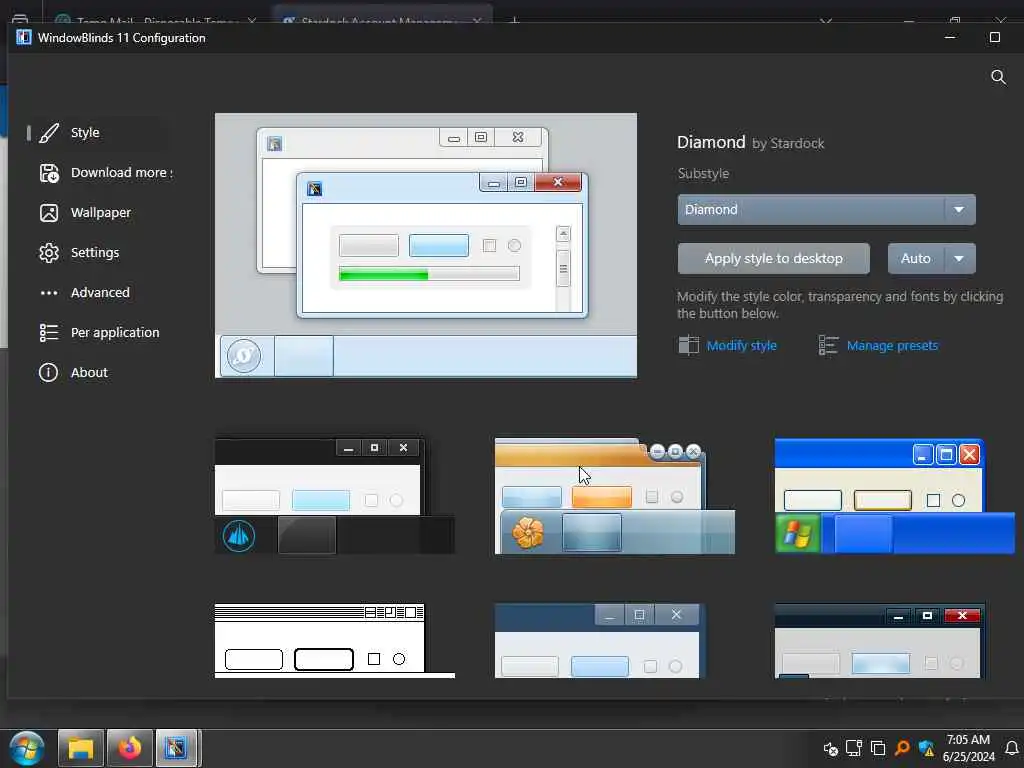The image size is (1024, 768).
Task: Open File Explorer from the taskbar
Action: (81, 748)
